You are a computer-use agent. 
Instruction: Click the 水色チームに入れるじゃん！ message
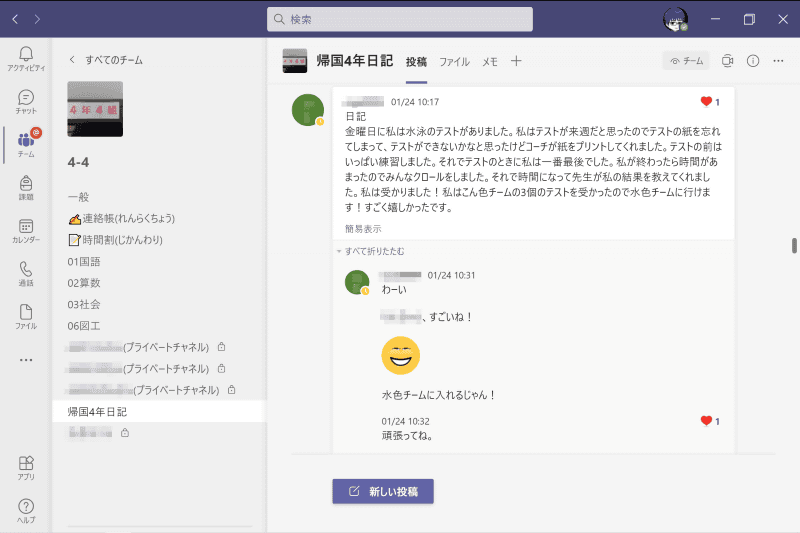[x=439, y=395]
